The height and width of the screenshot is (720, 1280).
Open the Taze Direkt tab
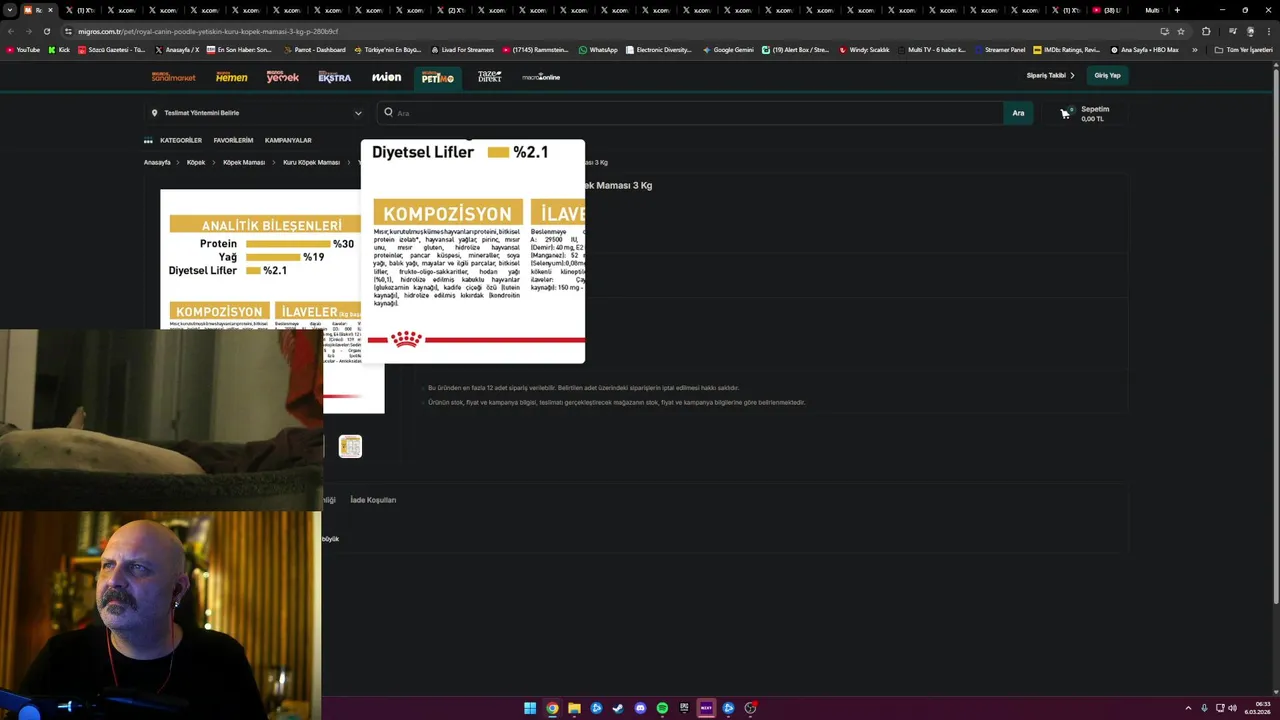point(489,77)
